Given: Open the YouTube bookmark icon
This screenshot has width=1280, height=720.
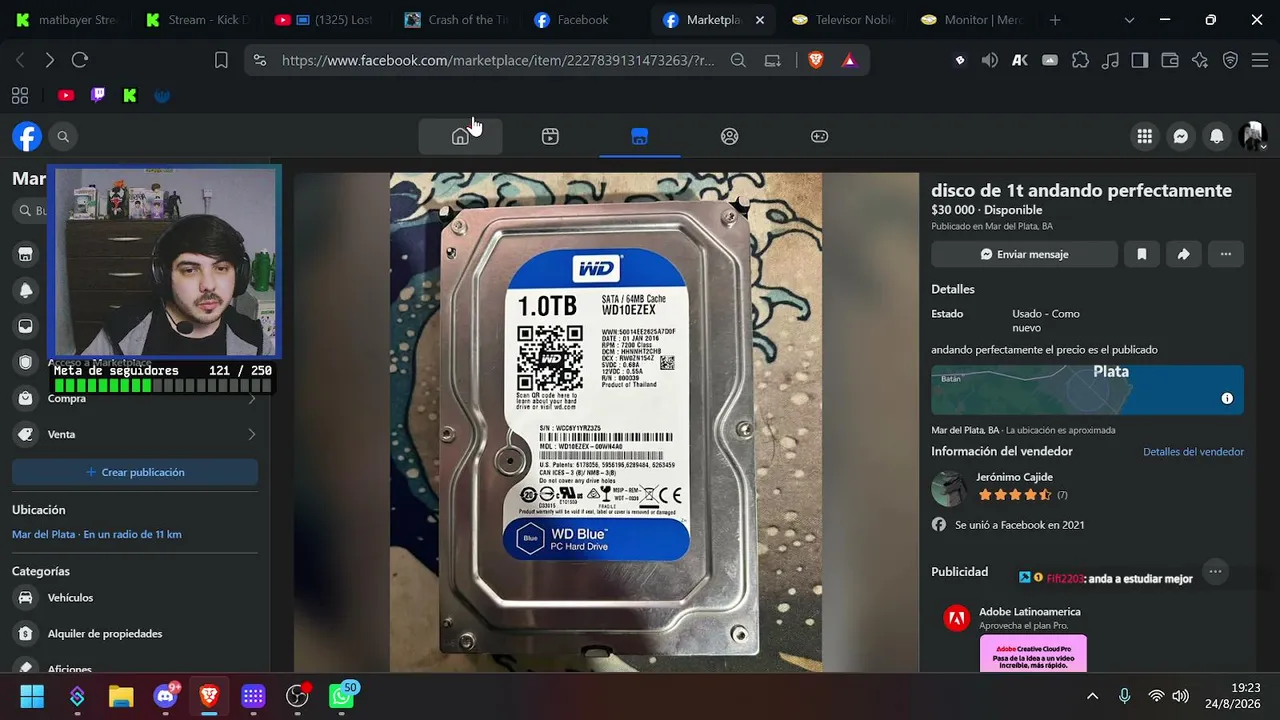Looking at the screenshot, I should [66, 96].
